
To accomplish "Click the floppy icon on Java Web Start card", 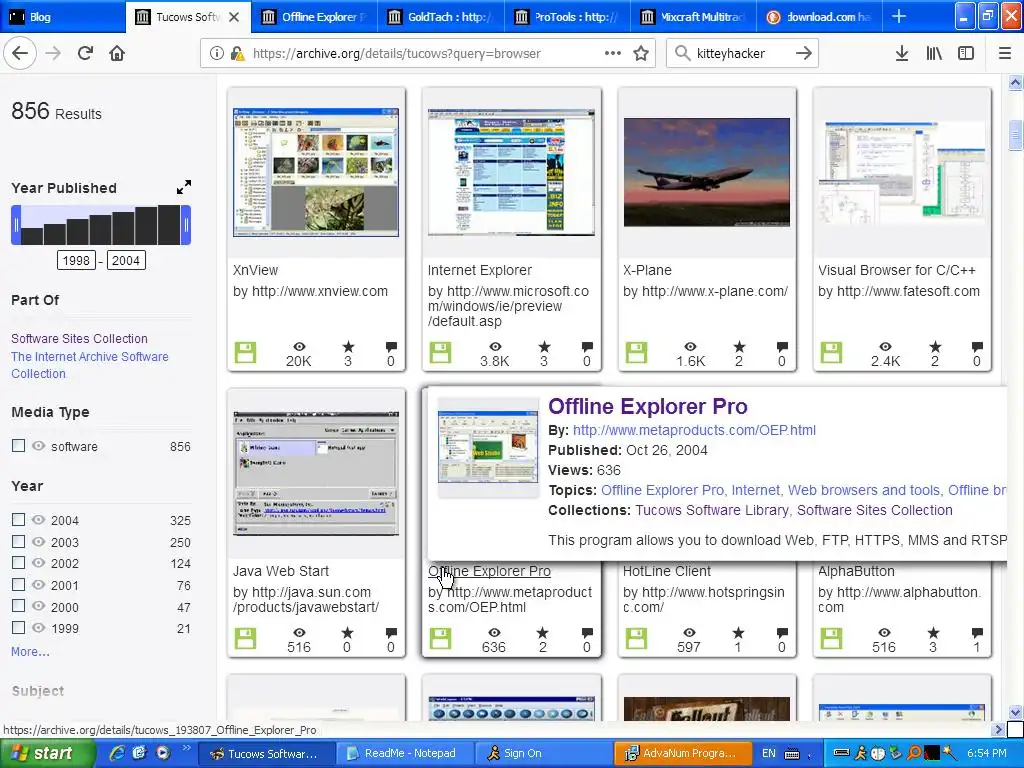I will [x=246, y=639].
